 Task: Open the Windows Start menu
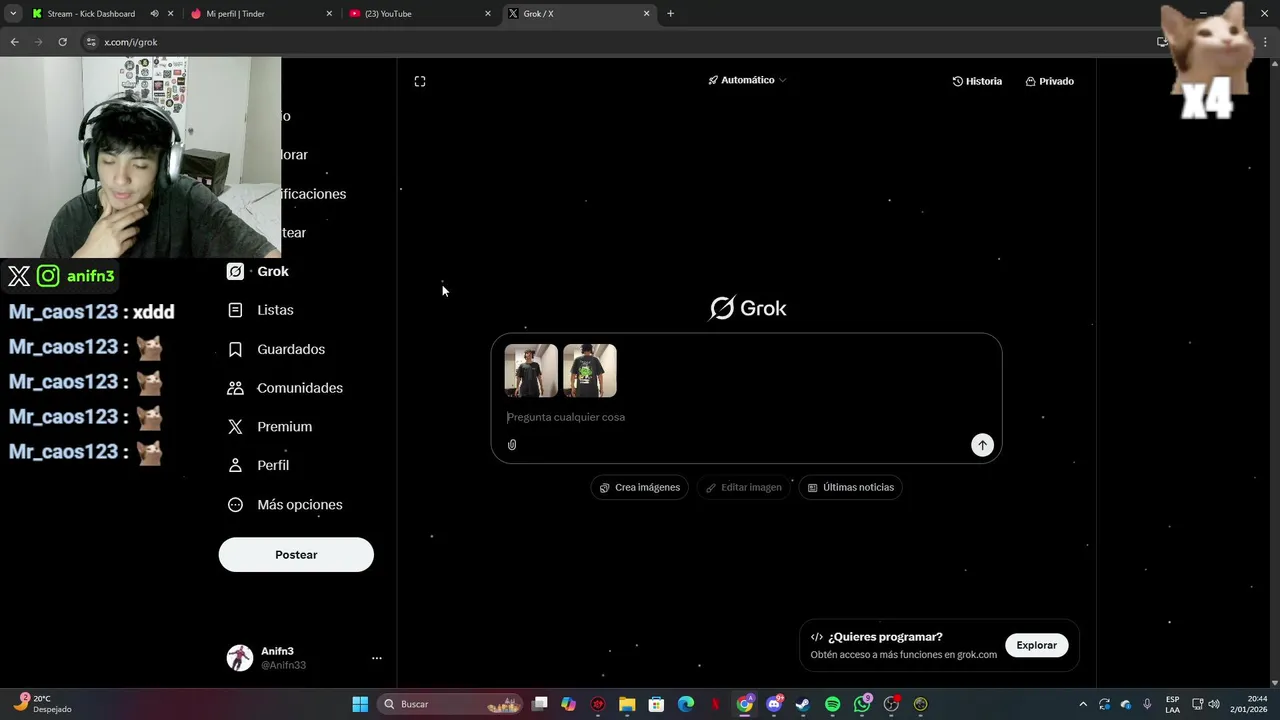[x=360, y=704]
